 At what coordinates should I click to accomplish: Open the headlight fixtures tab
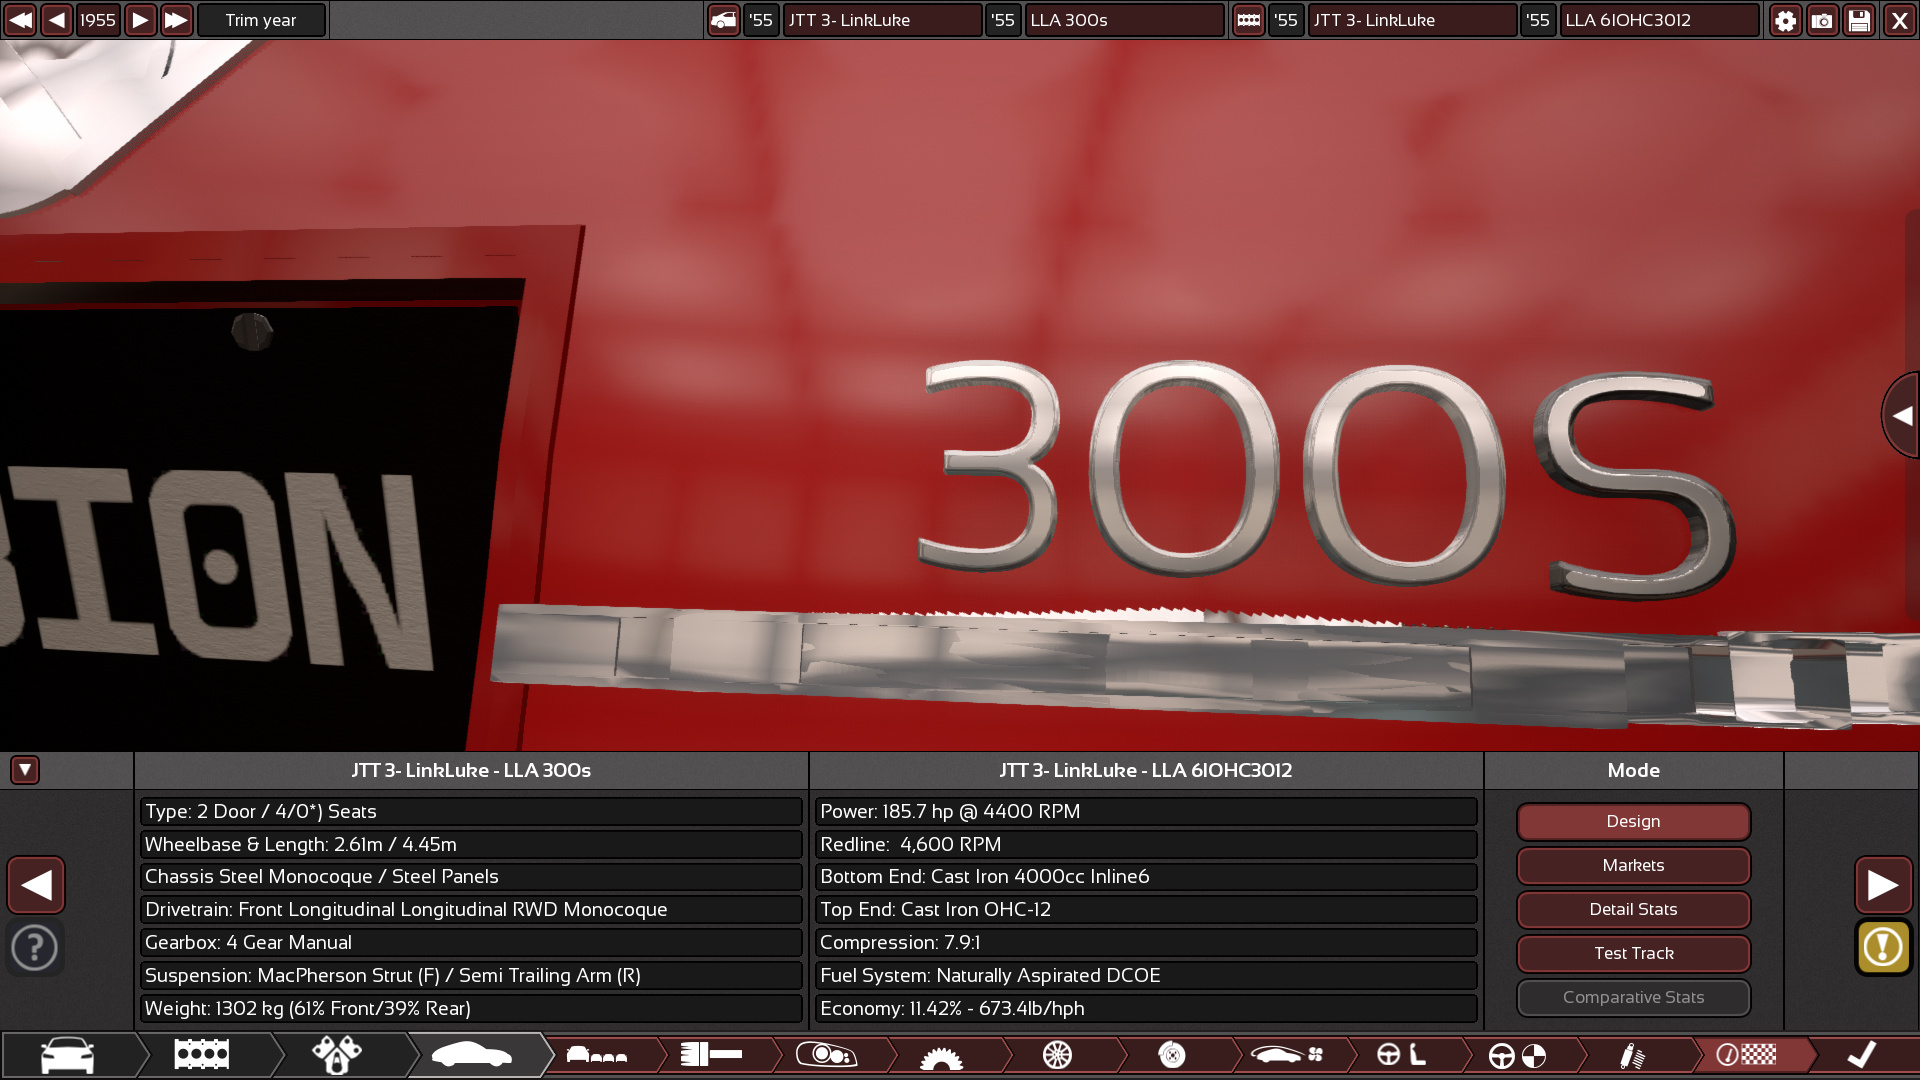[x=826, y=1055]
